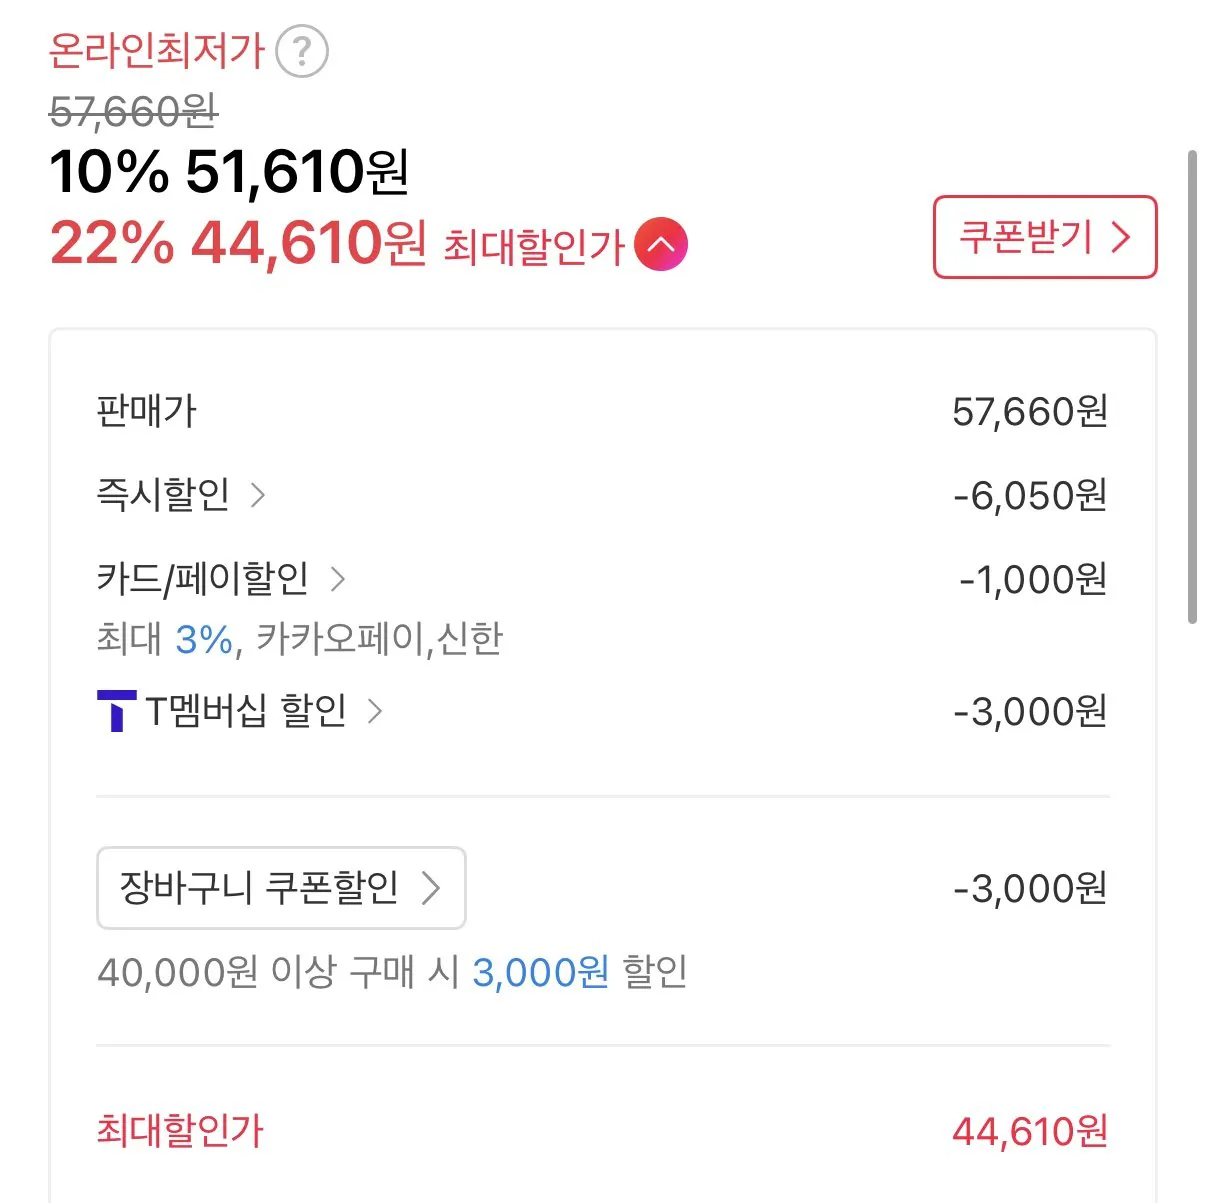Open the 카드/페이할인 details
Viewport: 1206px width, 1203px height.
tap(203, 578)
